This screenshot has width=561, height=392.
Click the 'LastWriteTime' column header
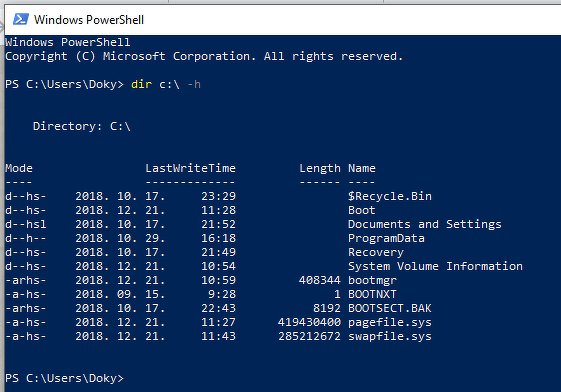190,168
